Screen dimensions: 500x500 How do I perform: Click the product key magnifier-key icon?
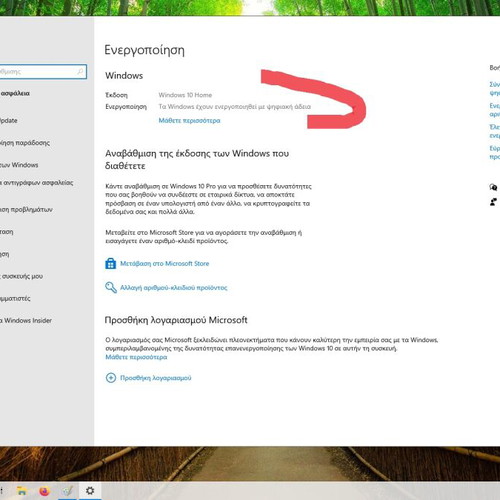(x=111, y=287)
